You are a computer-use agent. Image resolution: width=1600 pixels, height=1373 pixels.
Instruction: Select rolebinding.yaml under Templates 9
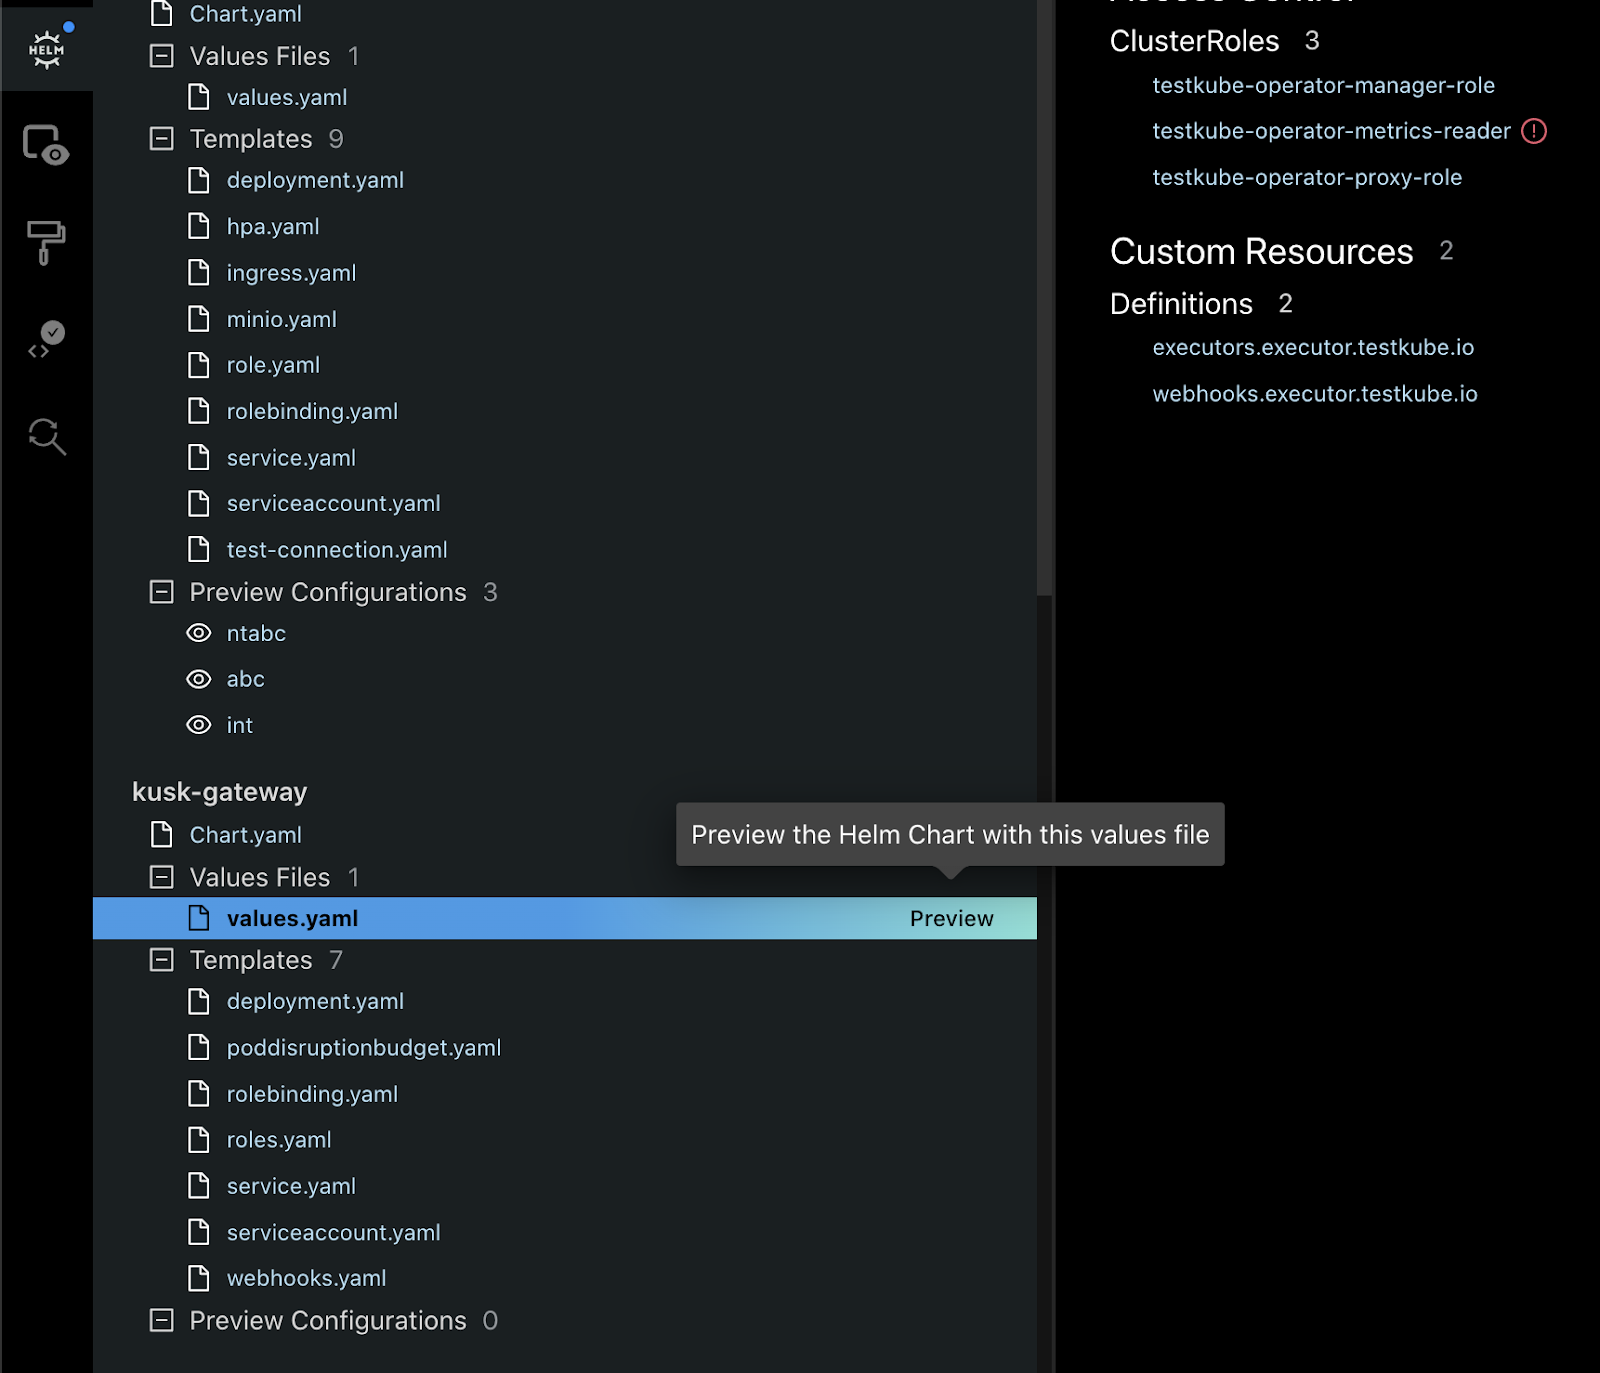(312, 412)
